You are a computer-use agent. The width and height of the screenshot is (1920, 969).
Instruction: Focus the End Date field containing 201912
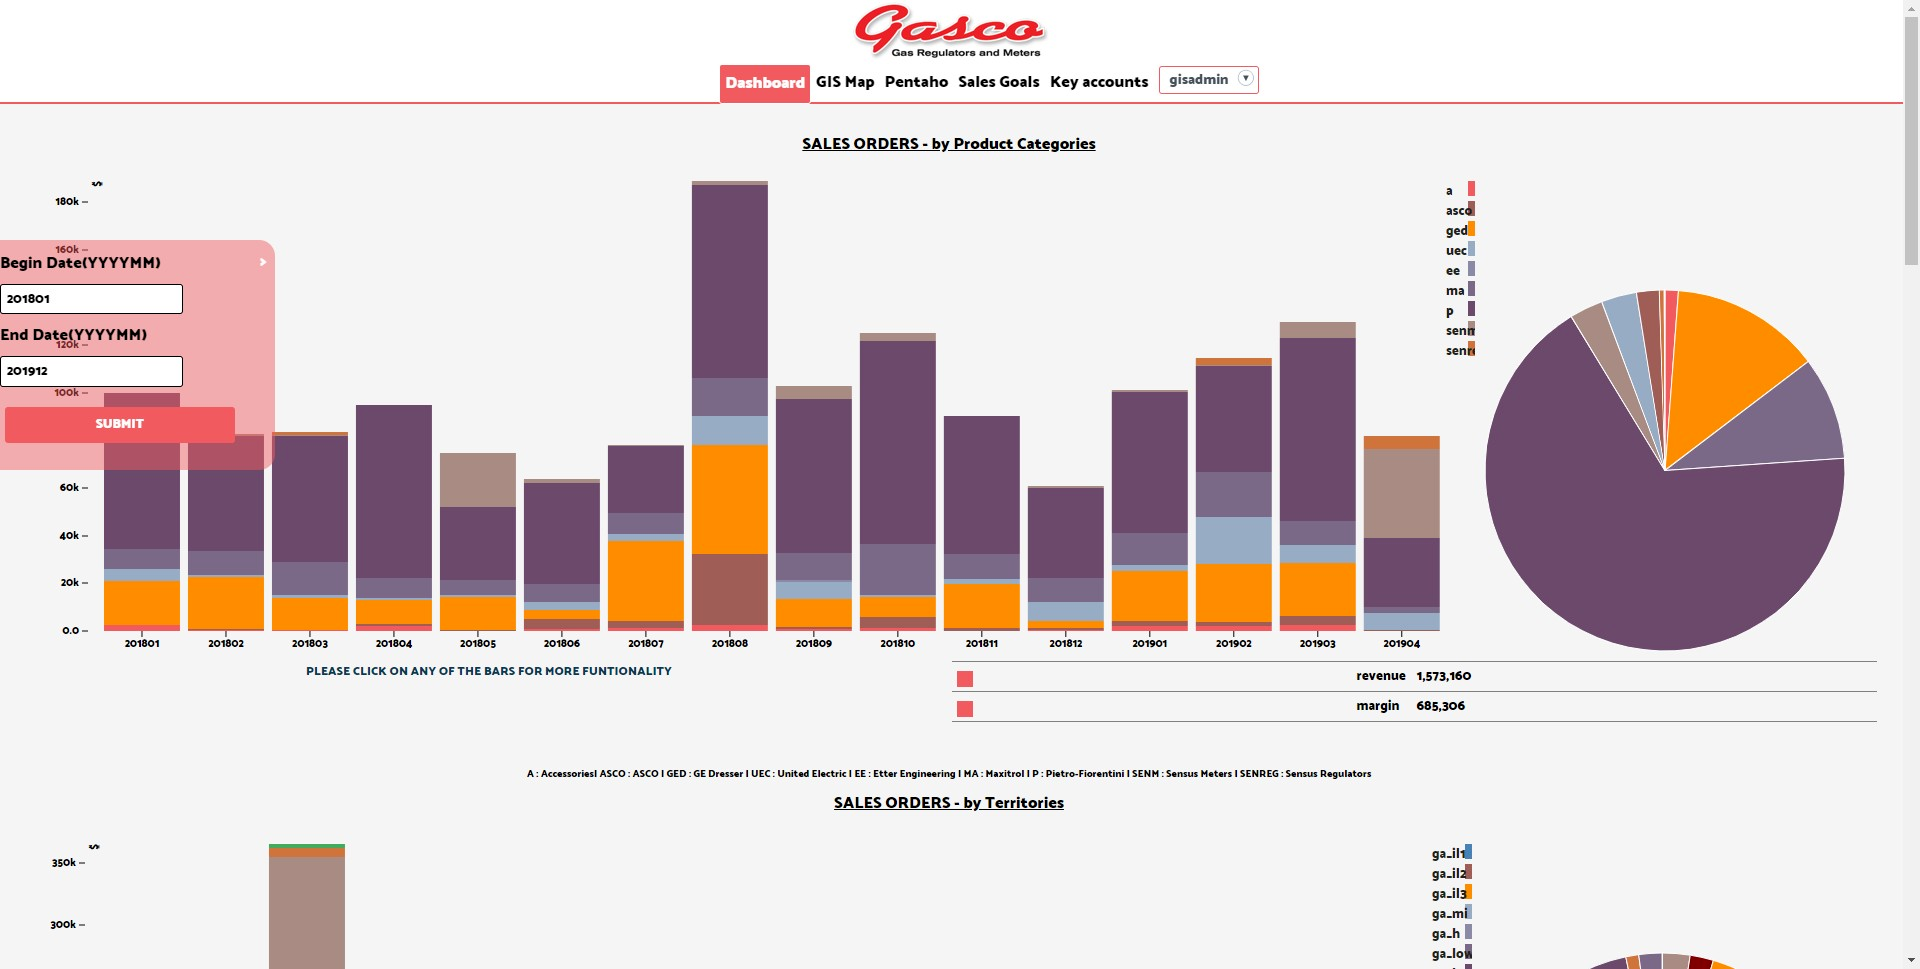91,371
